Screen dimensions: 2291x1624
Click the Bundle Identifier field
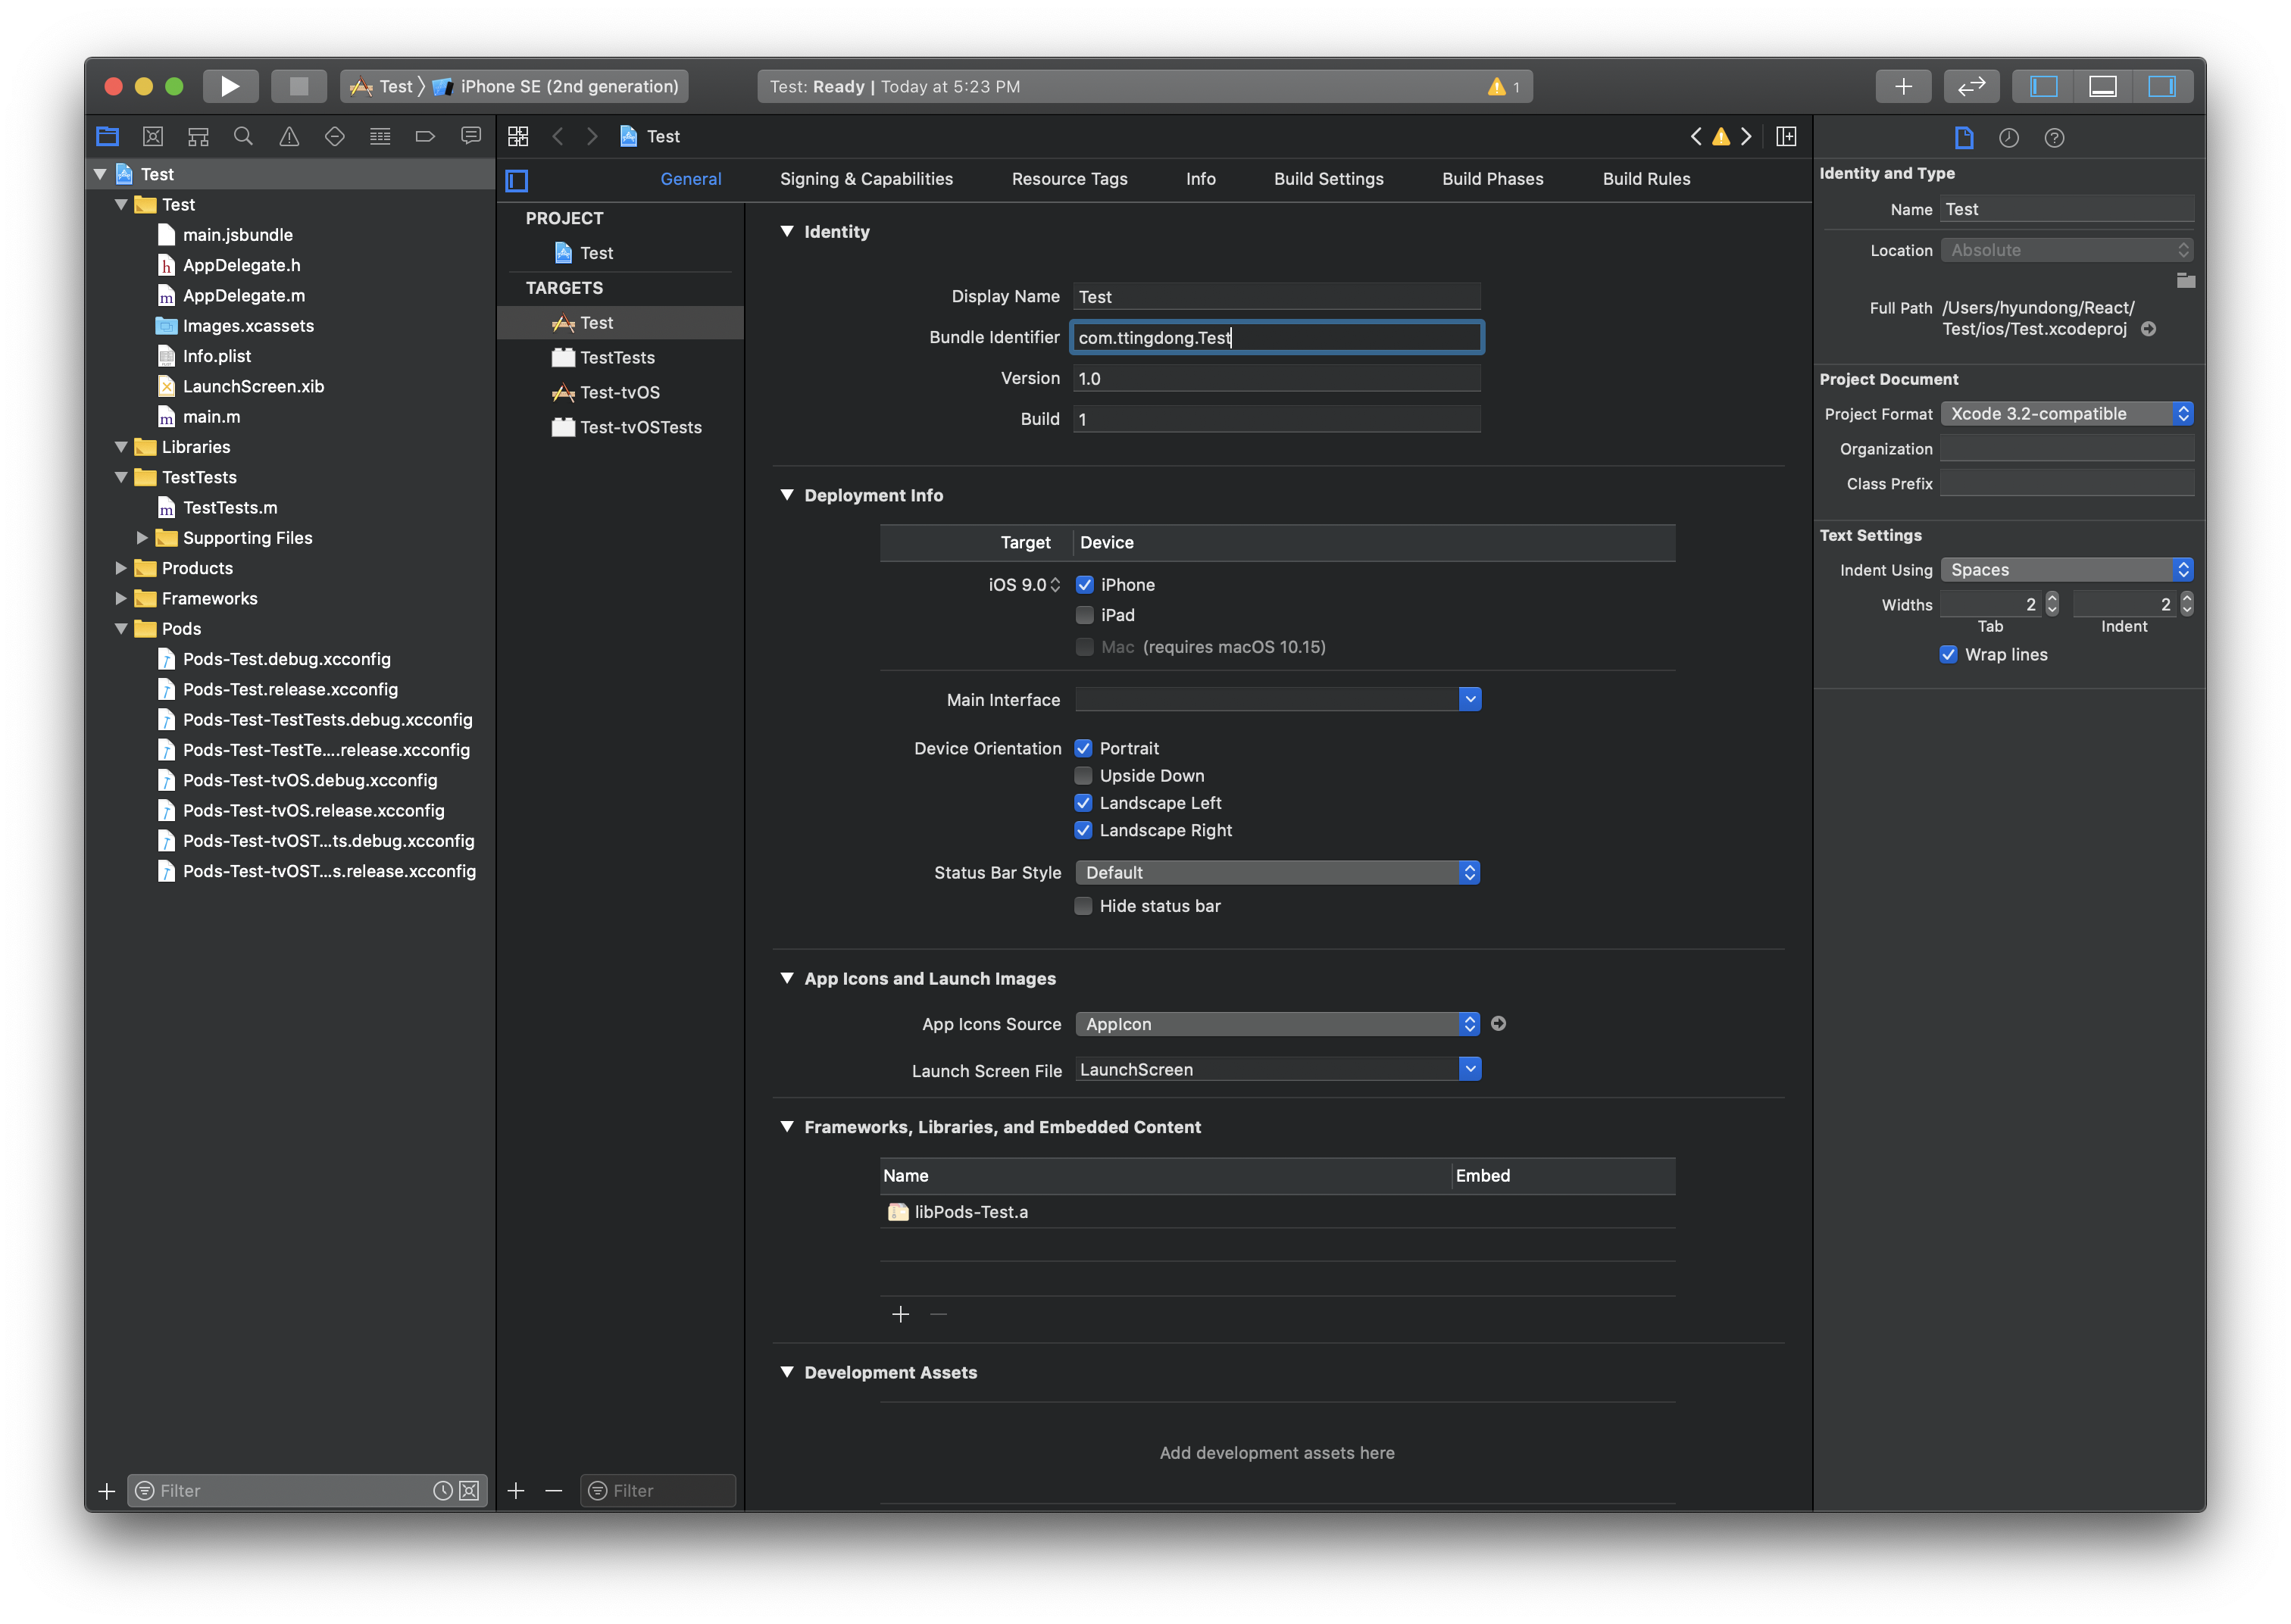1277,337
